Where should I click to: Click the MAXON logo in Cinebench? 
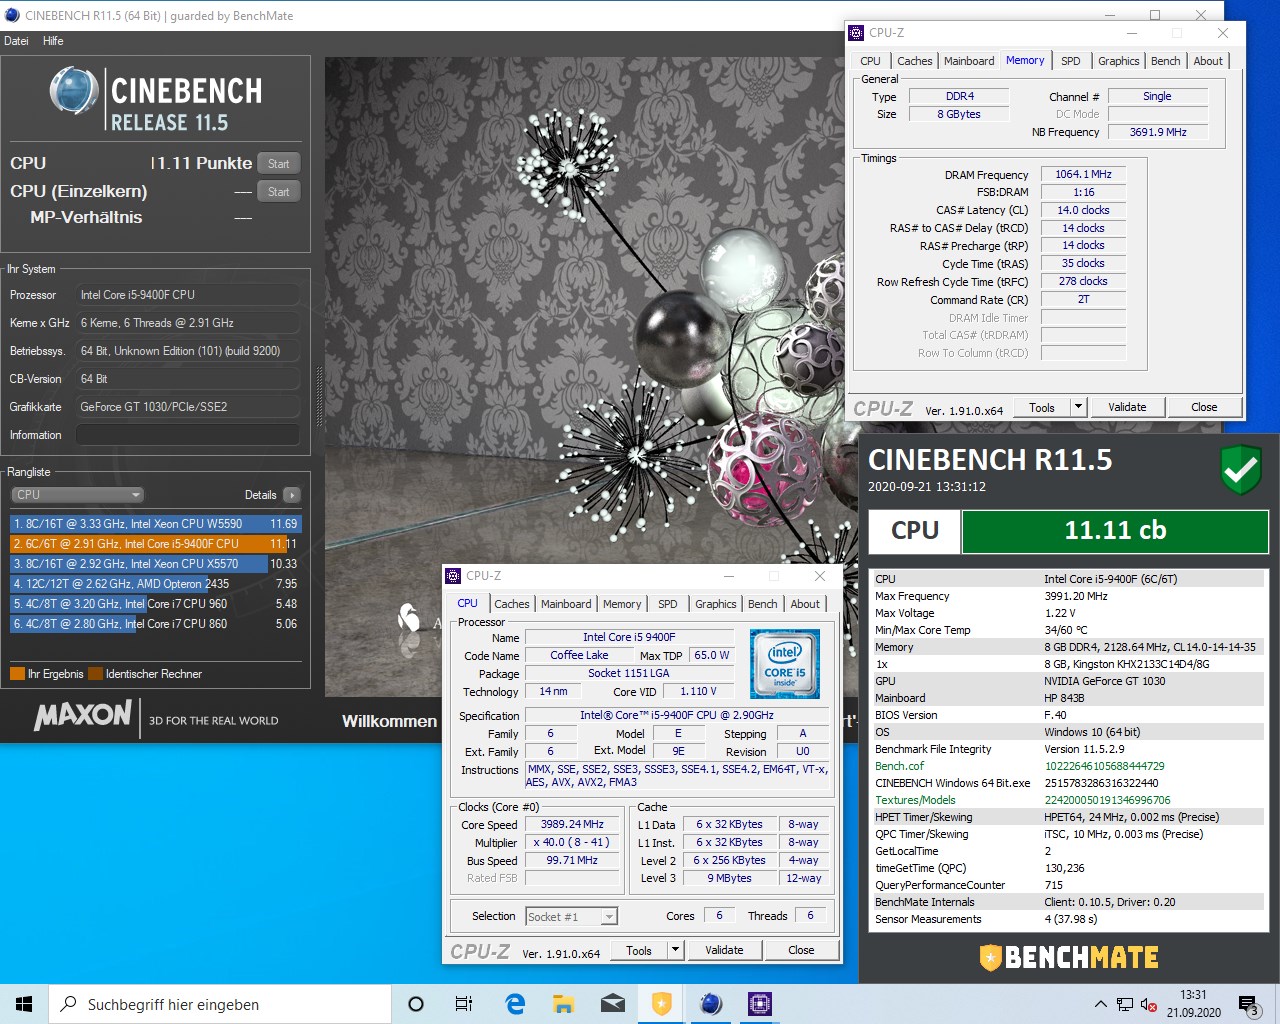[x=83, y=715]
